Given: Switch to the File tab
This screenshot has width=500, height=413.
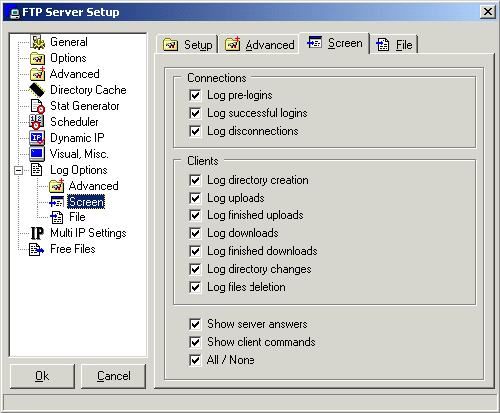Looking at the screenshot, I should point(394,44).
